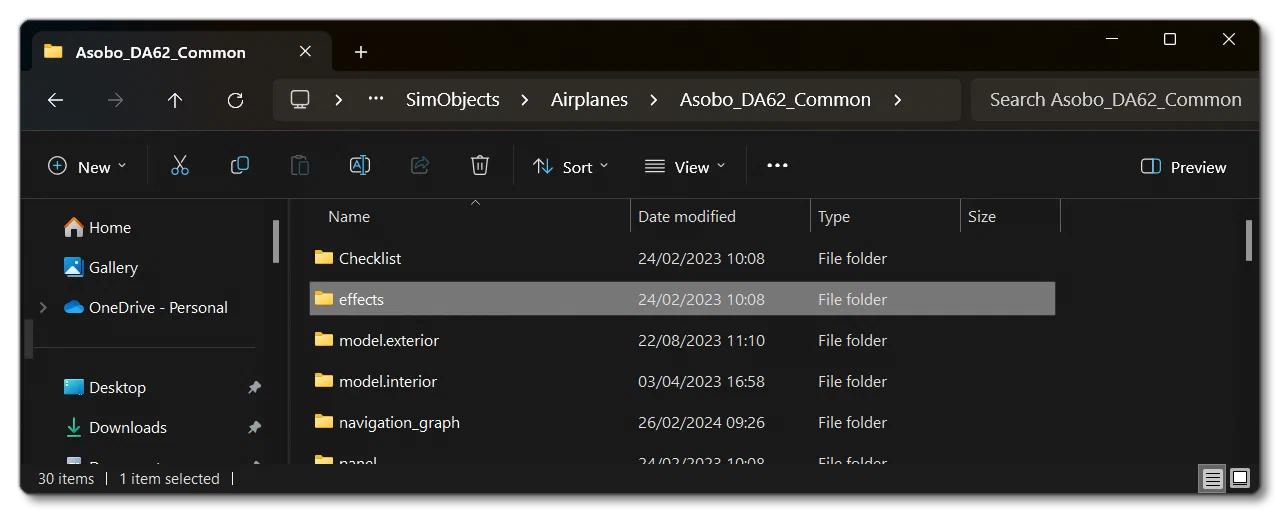Viewport: 1280px width, 514px height.
Task: Navigate to SimObjects in breadcrumb
Action: pos(452,100)
